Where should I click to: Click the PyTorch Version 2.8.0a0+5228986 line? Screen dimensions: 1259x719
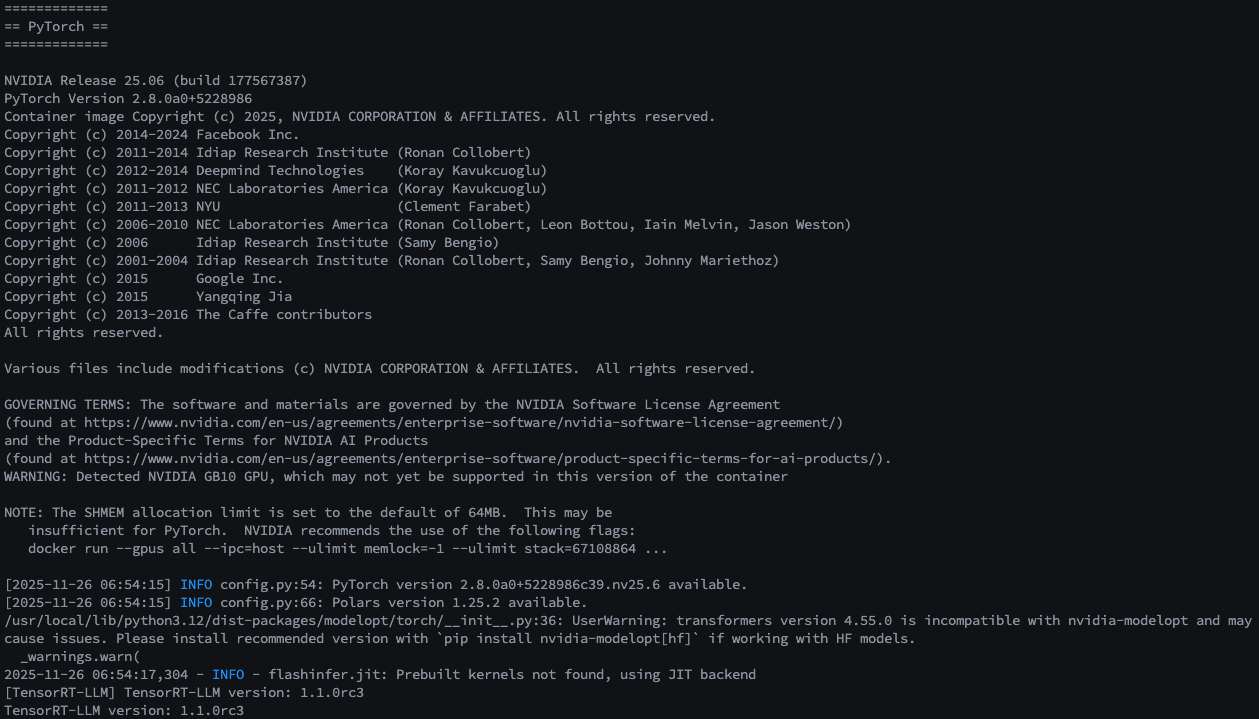point(128,98)
